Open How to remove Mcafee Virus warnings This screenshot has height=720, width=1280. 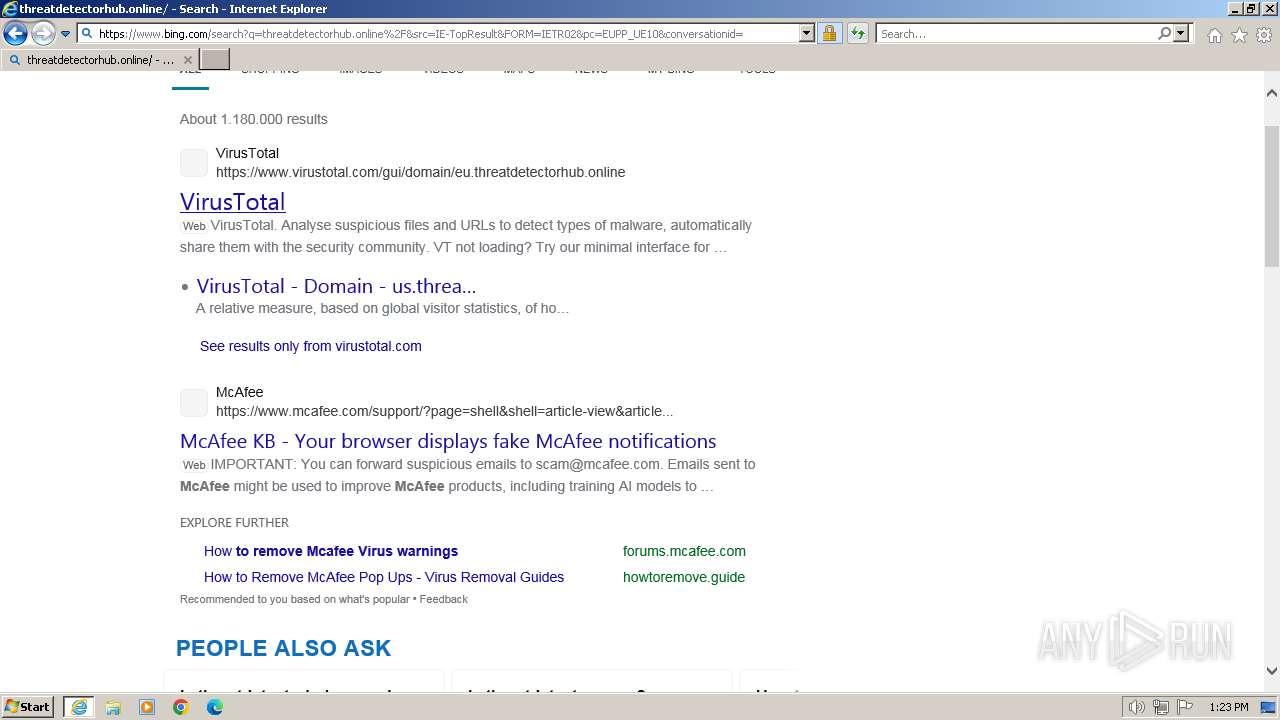pyautogui.click(x=331, y=551)
